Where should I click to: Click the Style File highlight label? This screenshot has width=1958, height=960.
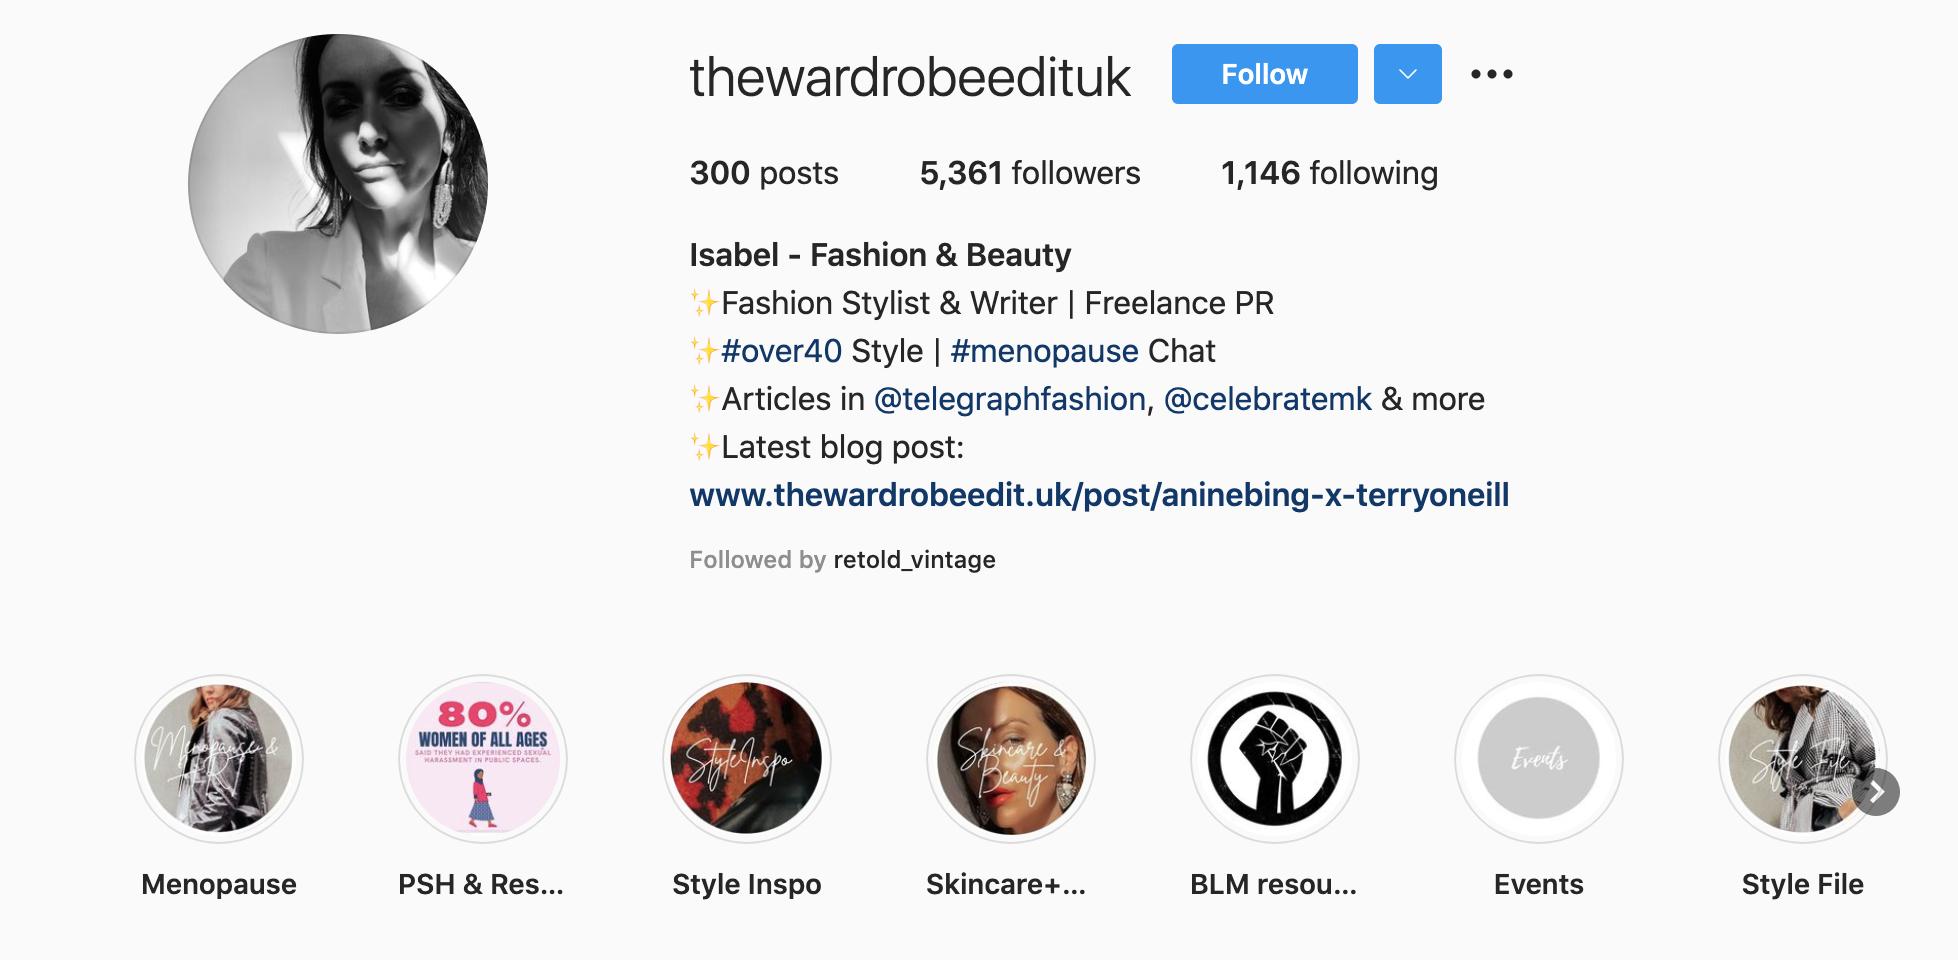coord(1803,884)
